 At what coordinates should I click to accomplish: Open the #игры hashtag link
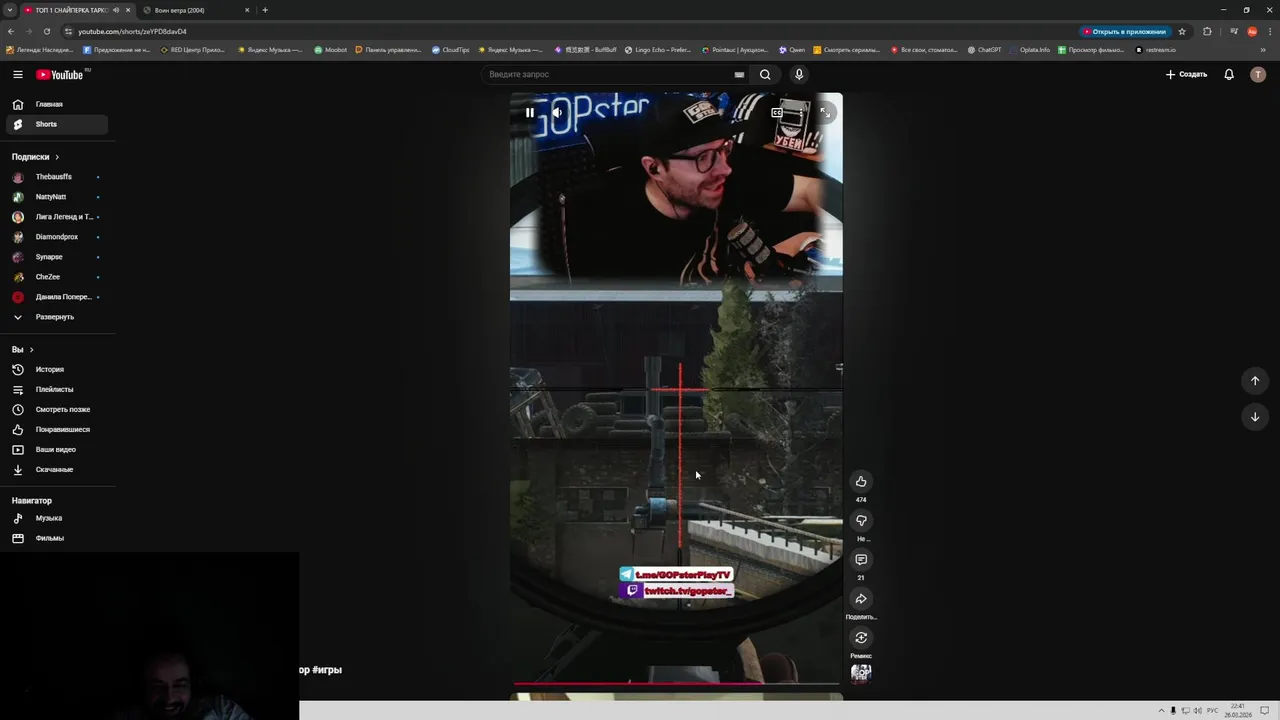tap(327, 670)
